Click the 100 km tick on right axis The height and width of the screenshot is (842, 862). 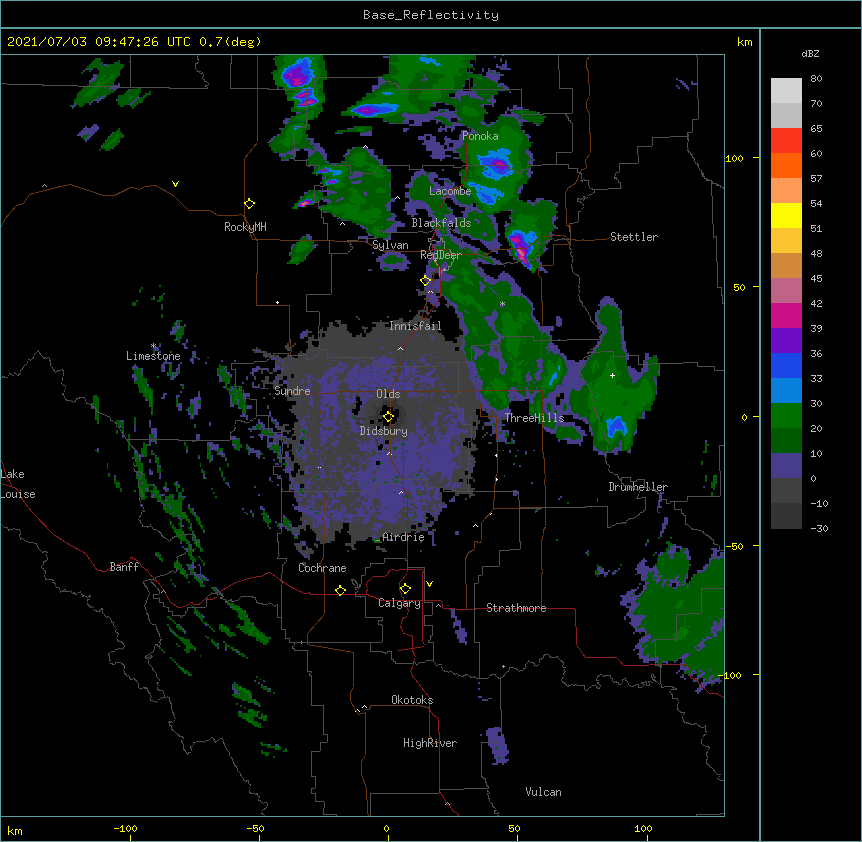tap(734, 158)
